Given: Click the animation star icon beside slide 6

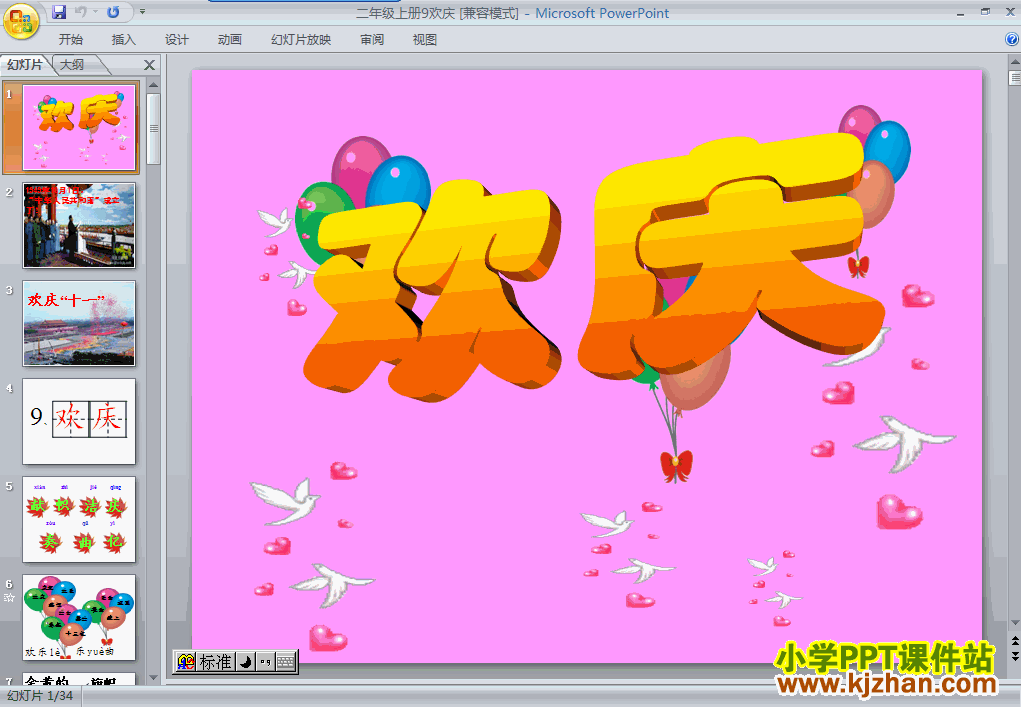Looking at the screenshot, I should (9, 598).
